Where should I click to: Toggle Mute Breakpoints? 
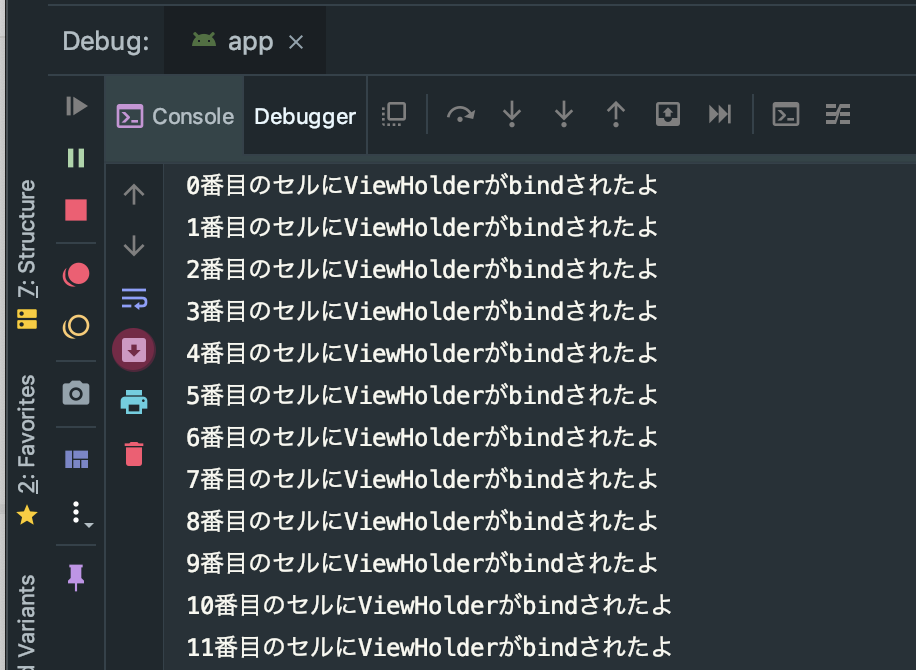click(x=76, y=325)
